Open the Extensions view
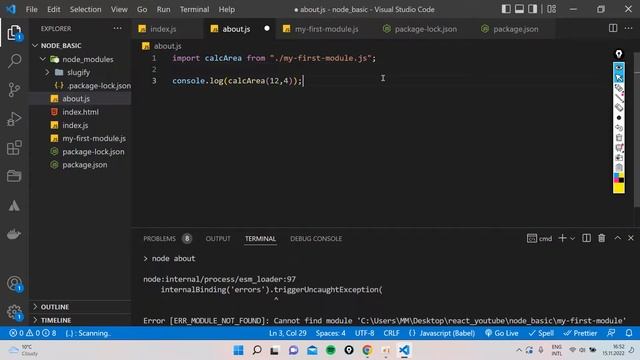Image resolution: width=640 pixels, height=360 pixels. 14,148
